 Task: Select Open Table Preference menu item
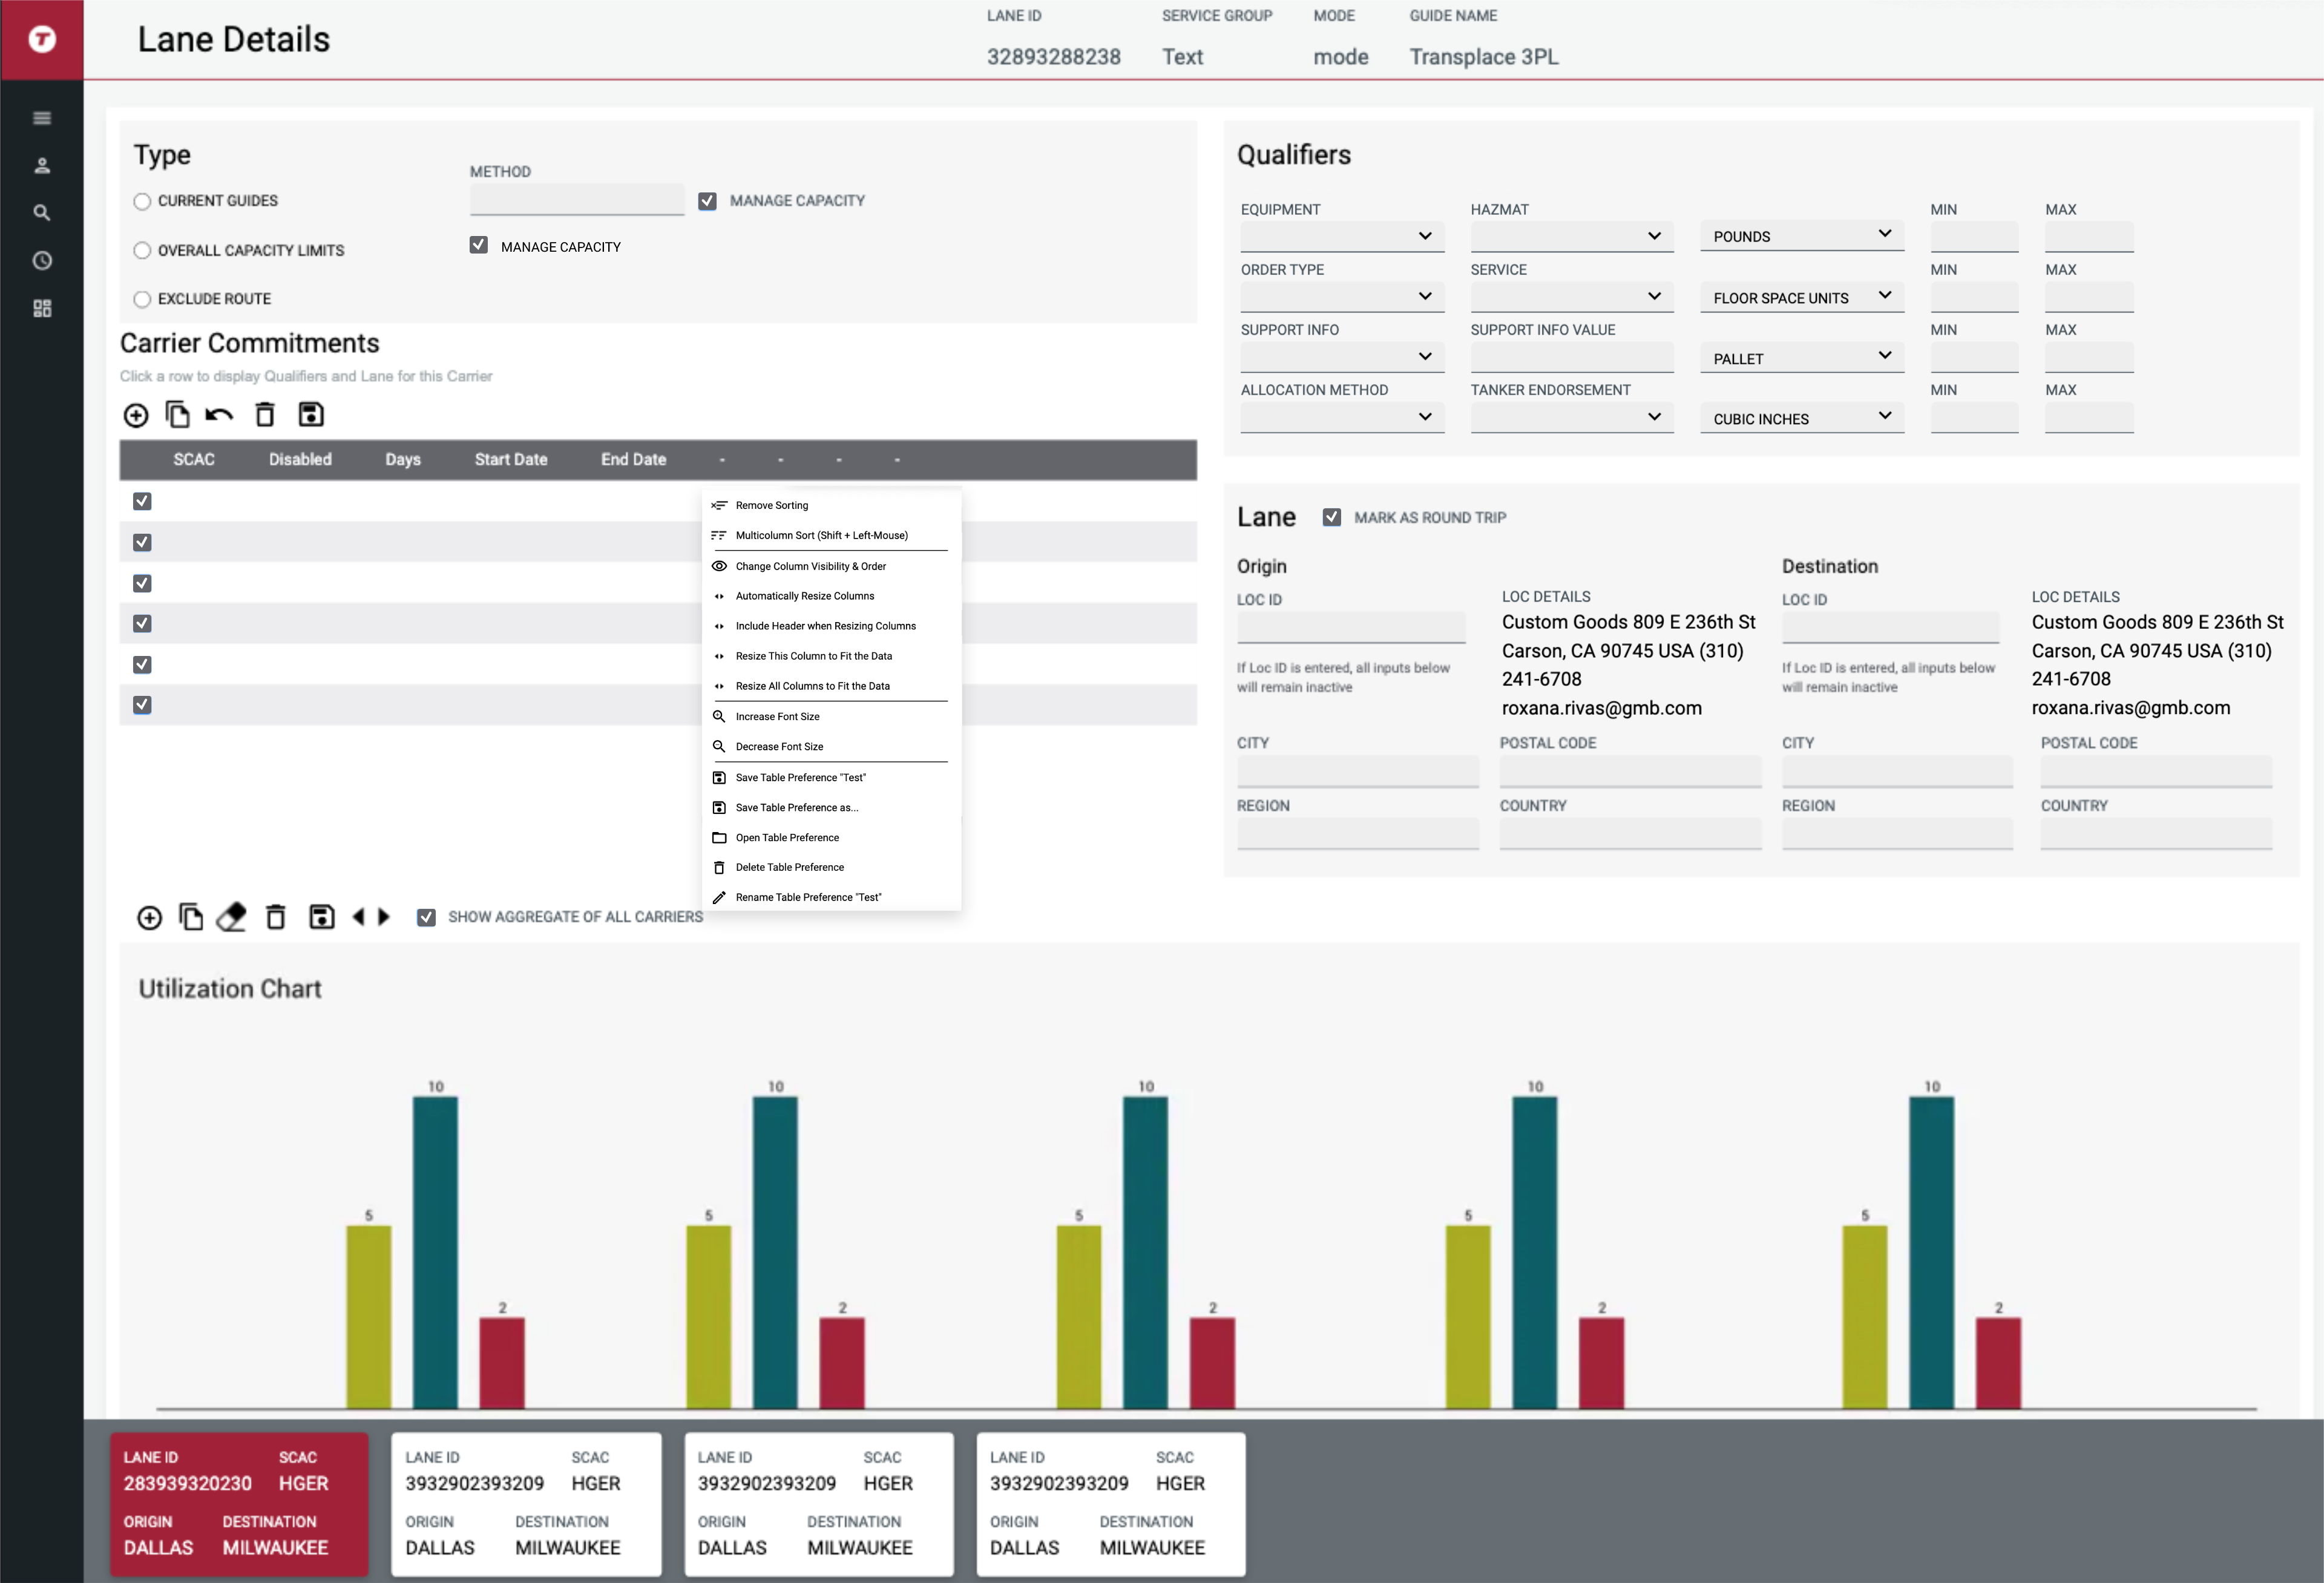pos(830,837)
